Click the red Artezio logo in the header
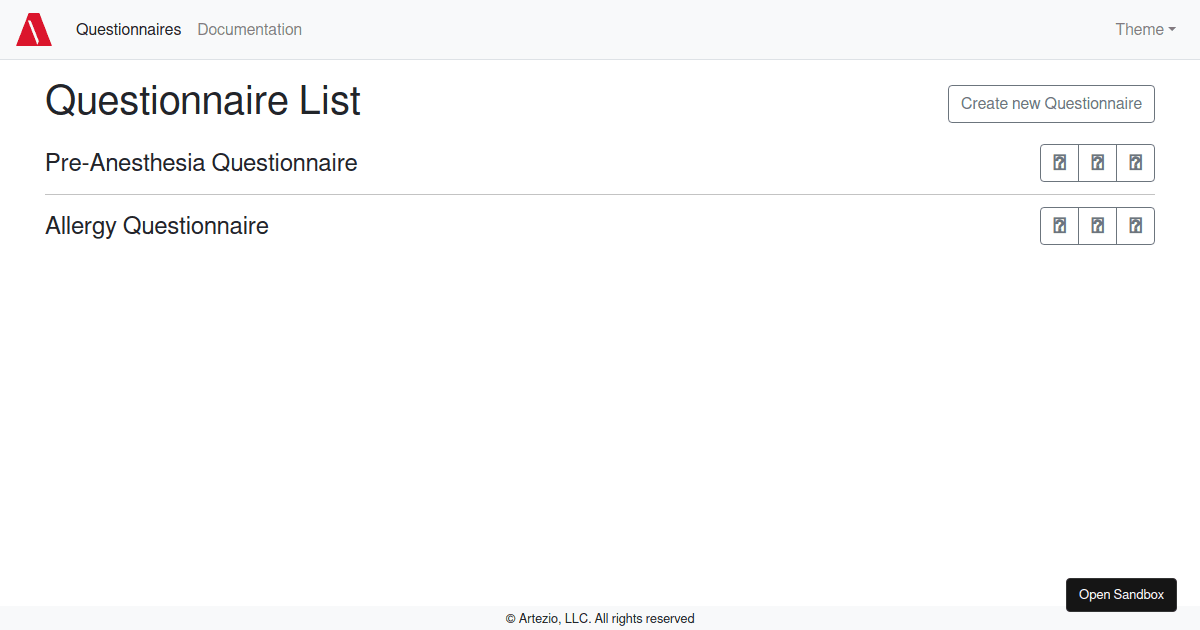 point(34,29)
